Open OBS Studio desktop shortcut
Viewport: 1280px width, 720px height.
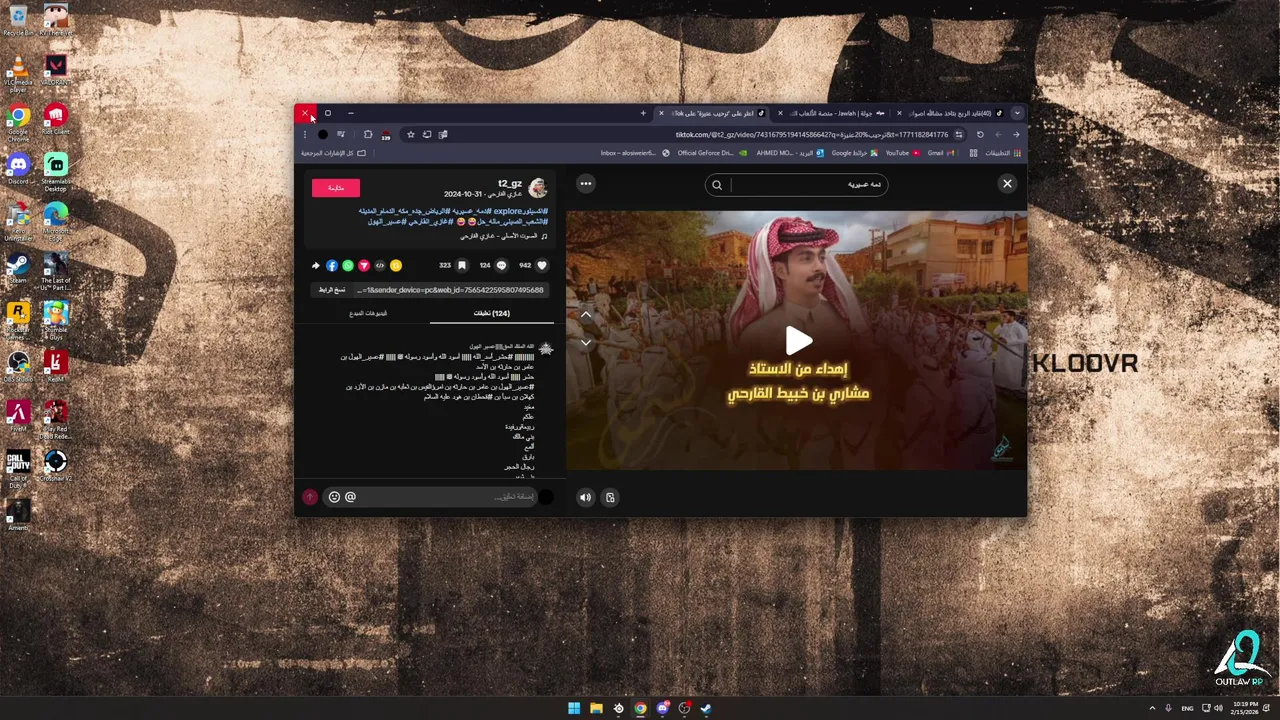[18, 366]
